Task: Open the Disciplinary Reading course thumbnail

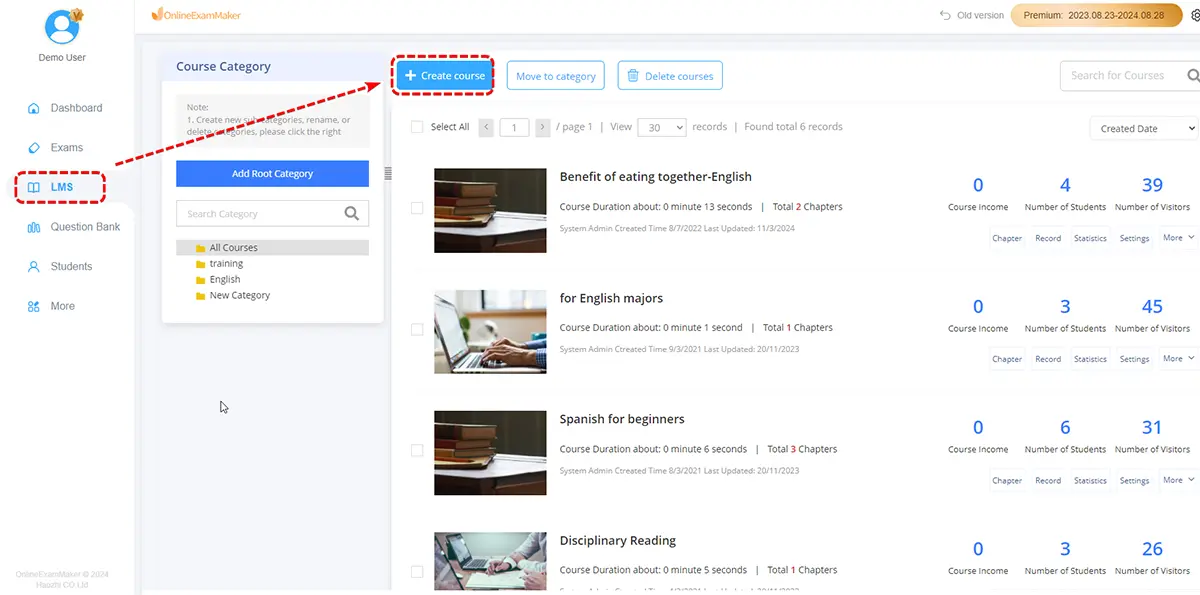Action: tap(490, 560)
